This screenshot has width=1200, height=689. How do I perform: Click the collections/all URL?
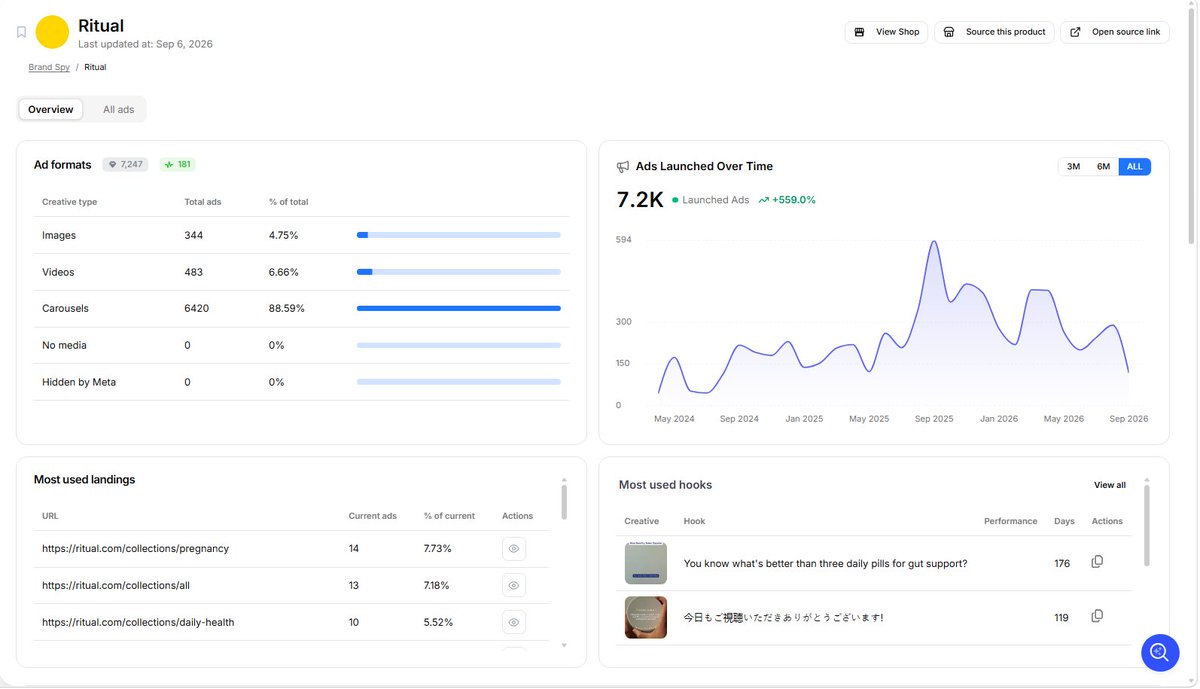(116, 585)
